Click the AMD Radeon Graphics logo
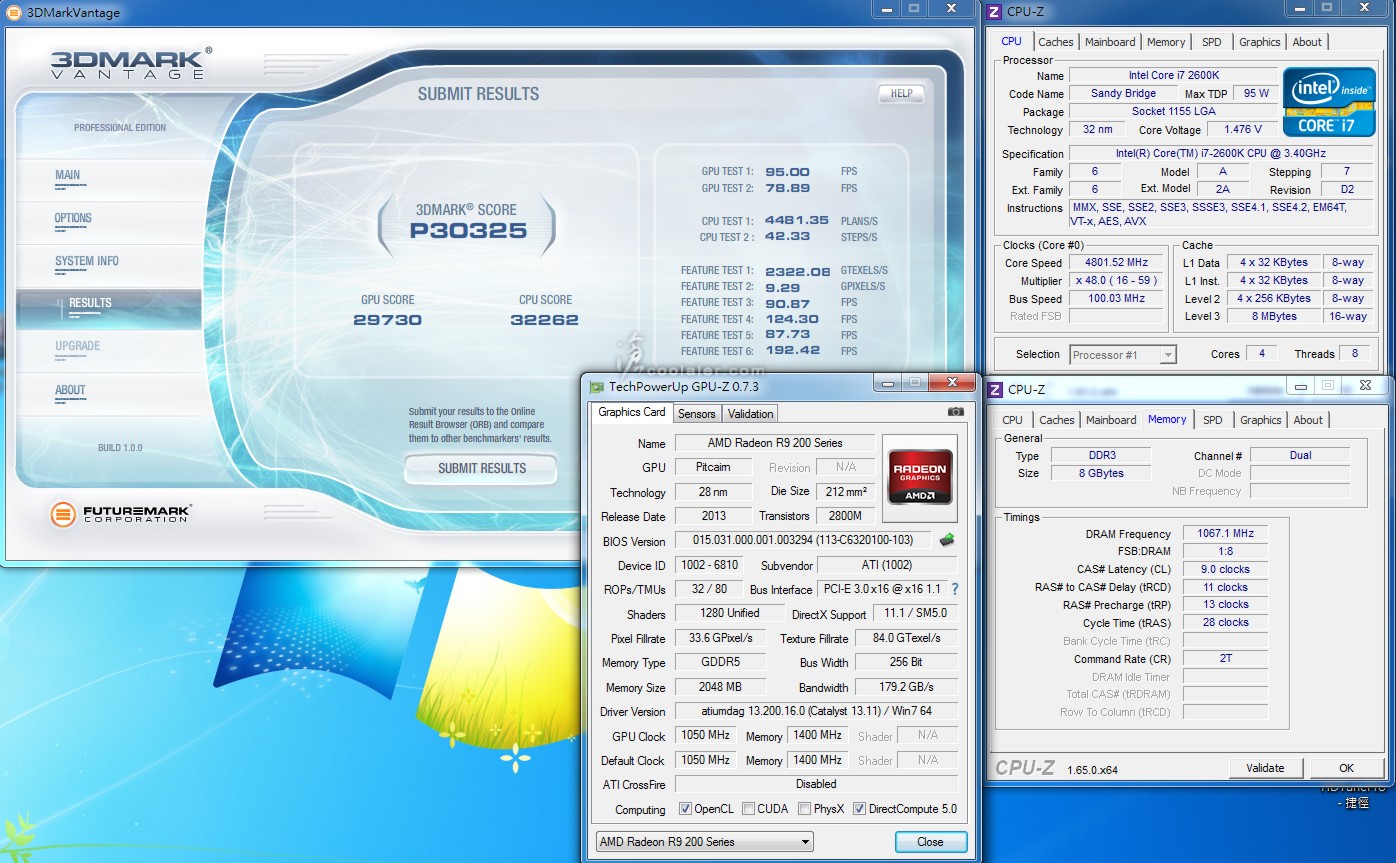 click(x=920, y=477)
